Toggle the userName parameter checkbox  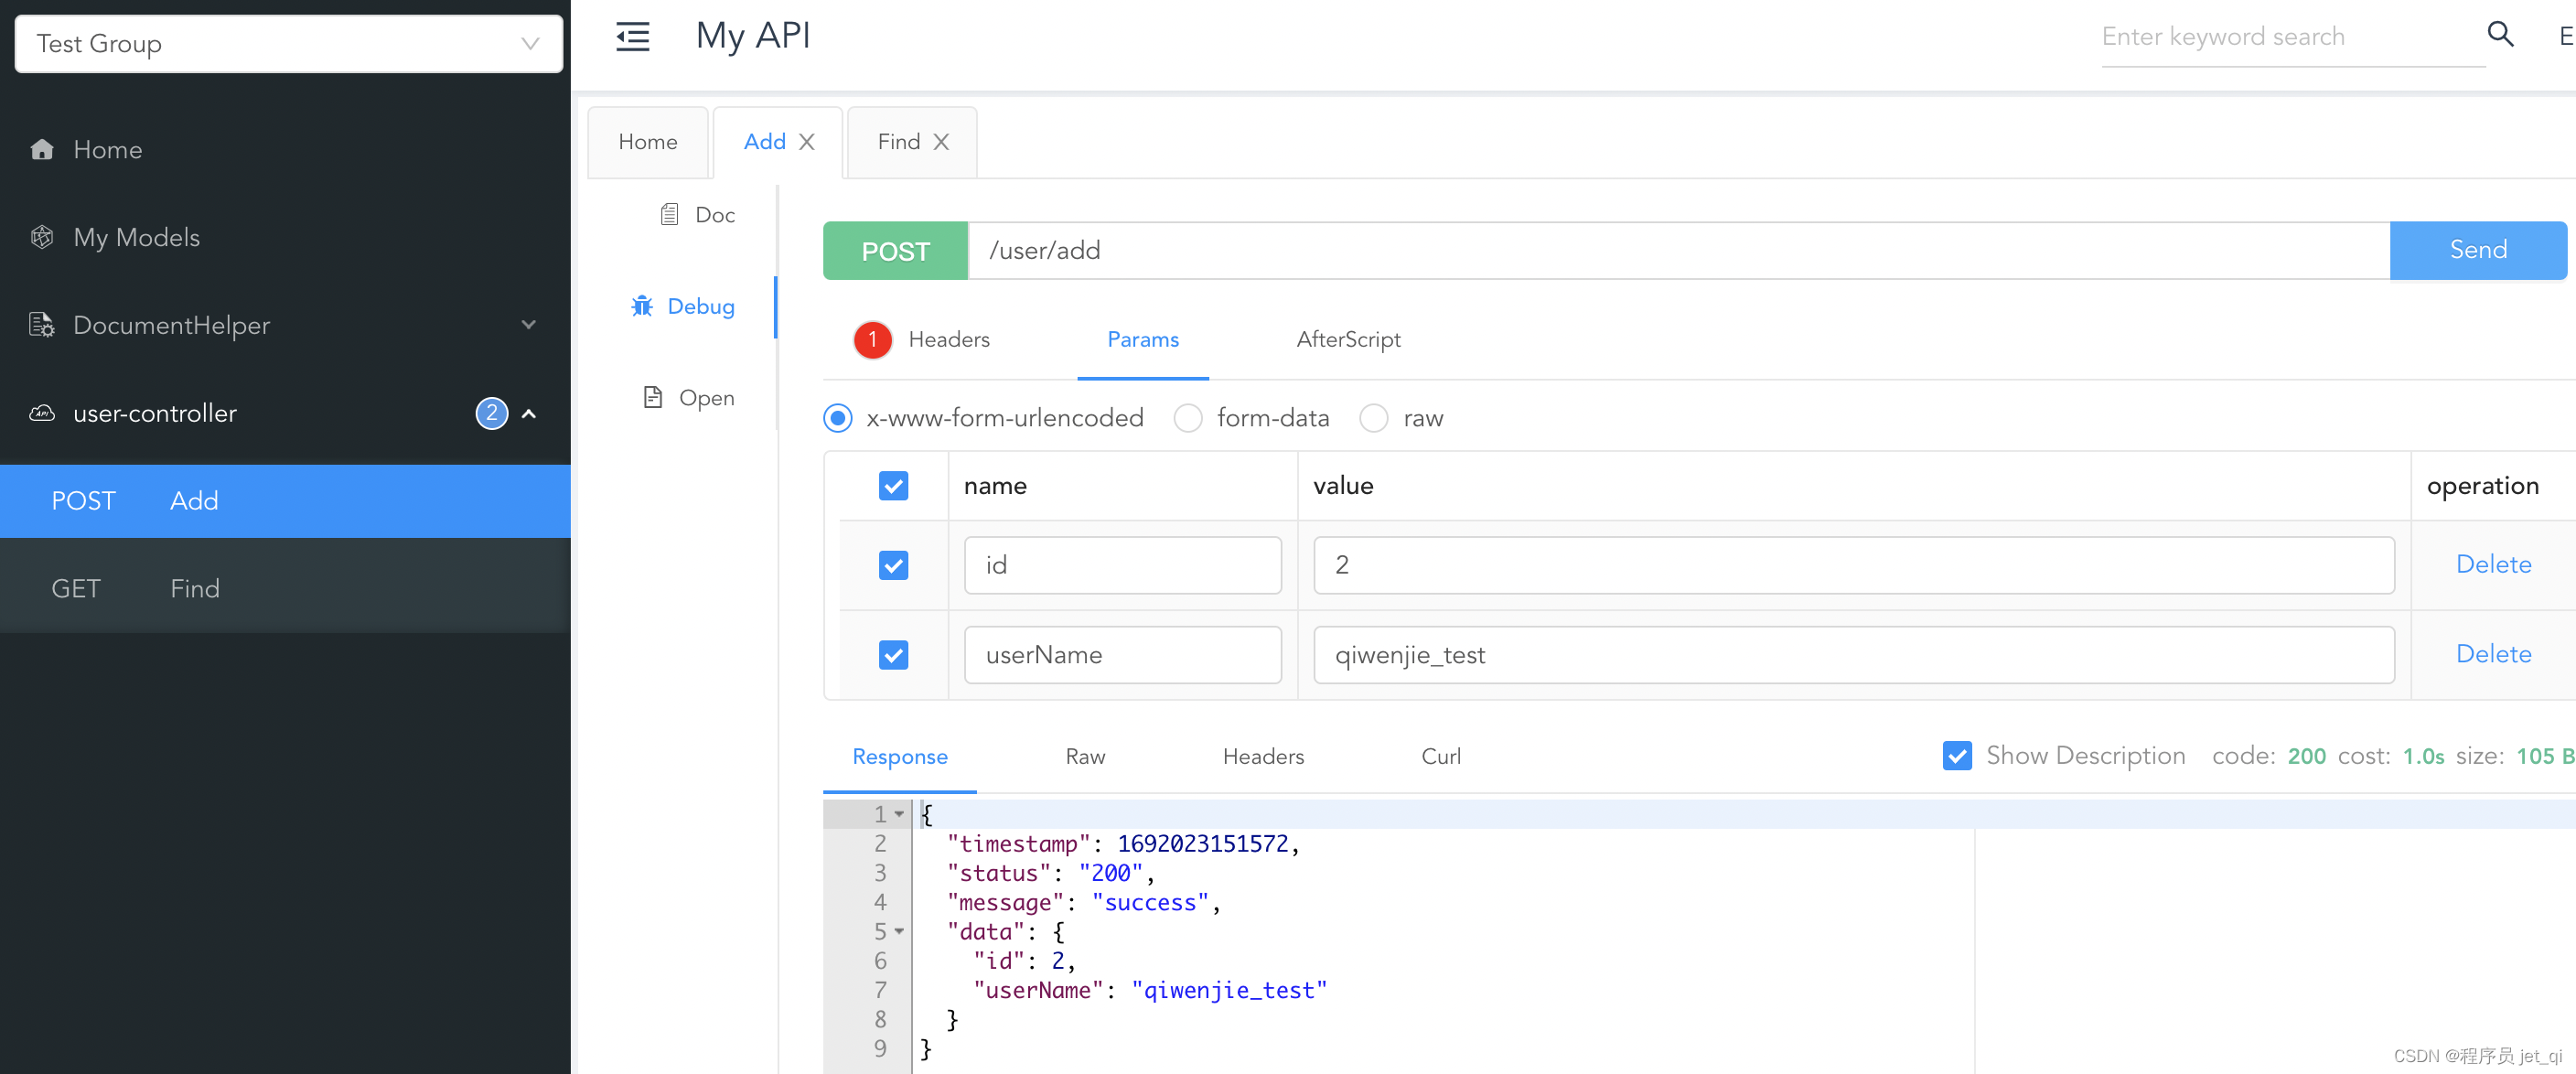896,653
